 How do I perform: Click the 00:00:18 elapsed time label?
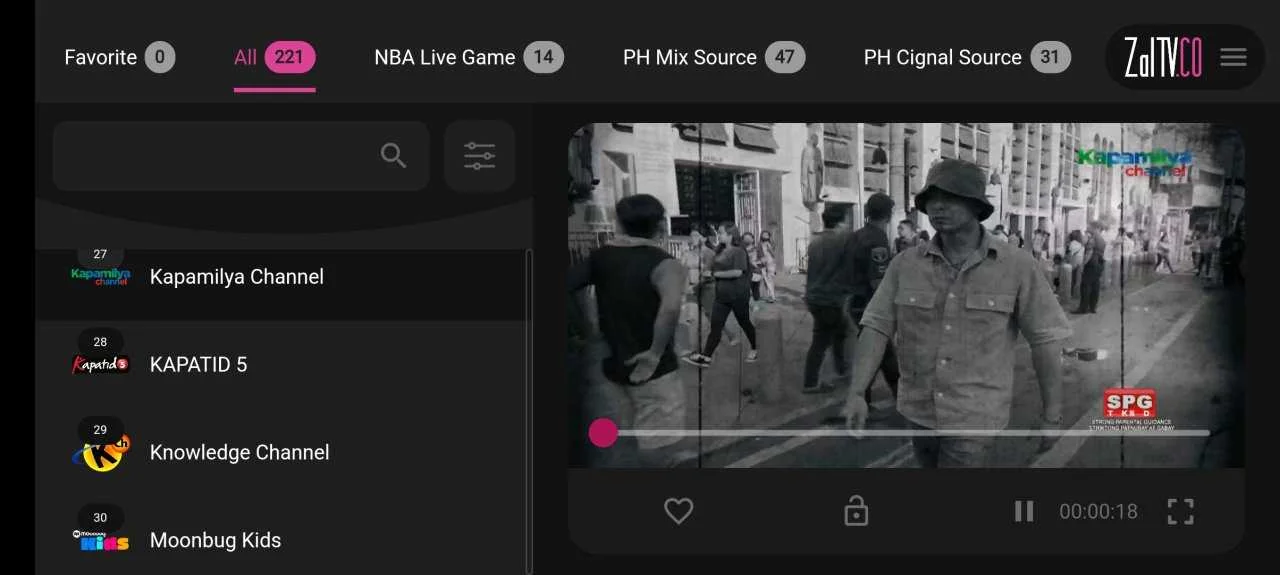coord(1099,512)
